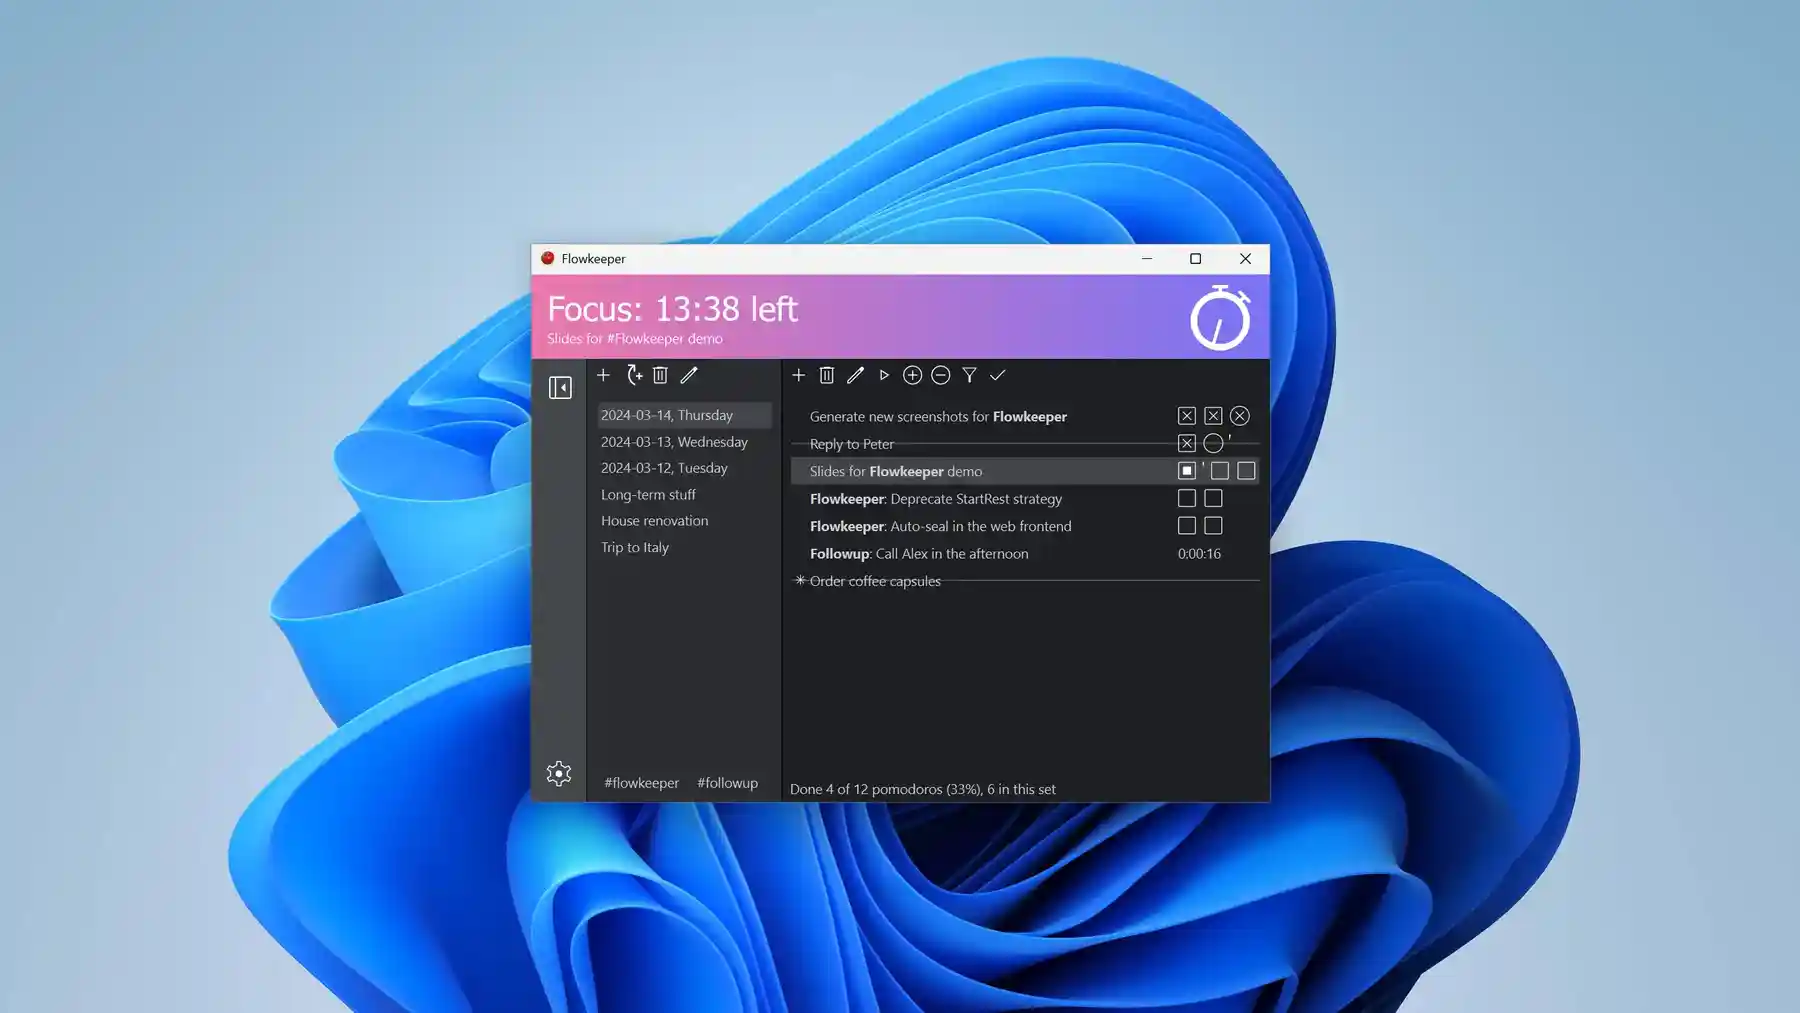Start the selected work item with Play icon

[x=883, y=375]
